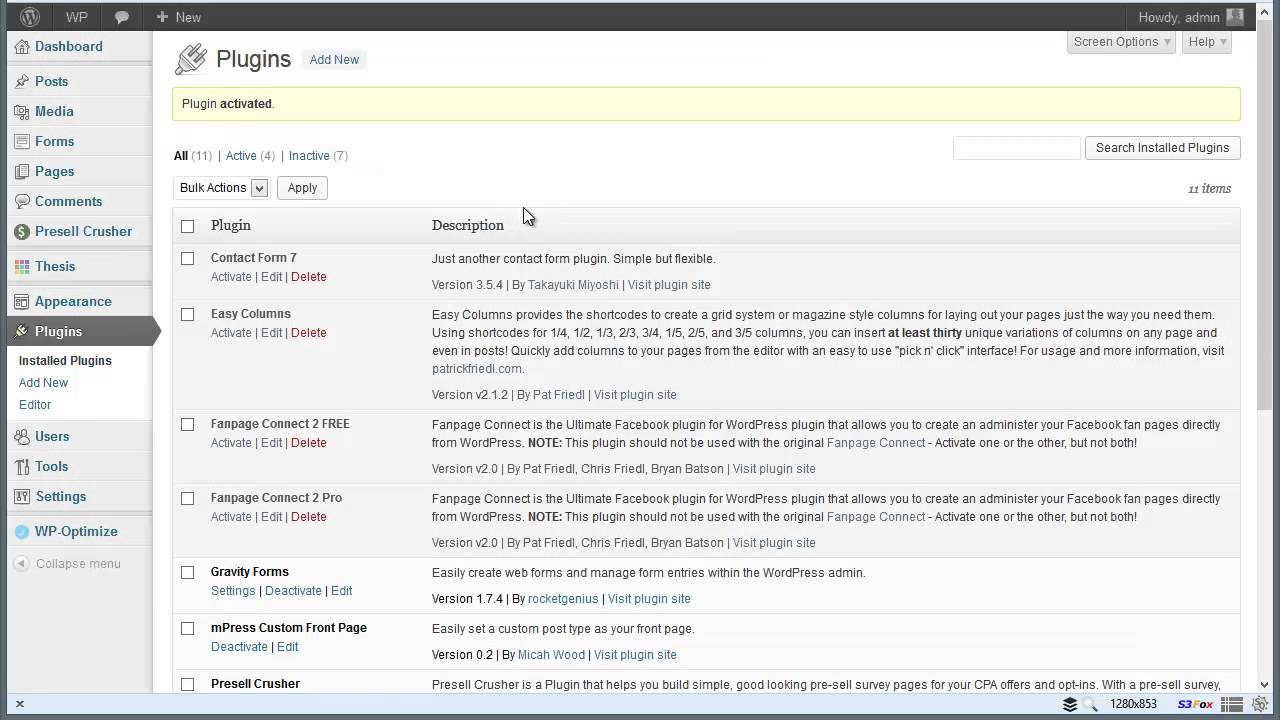This screenshot has width=1280, height=720.
Task: Show All plugins filter
Action: pyautogui.click(x=181, y=156)
